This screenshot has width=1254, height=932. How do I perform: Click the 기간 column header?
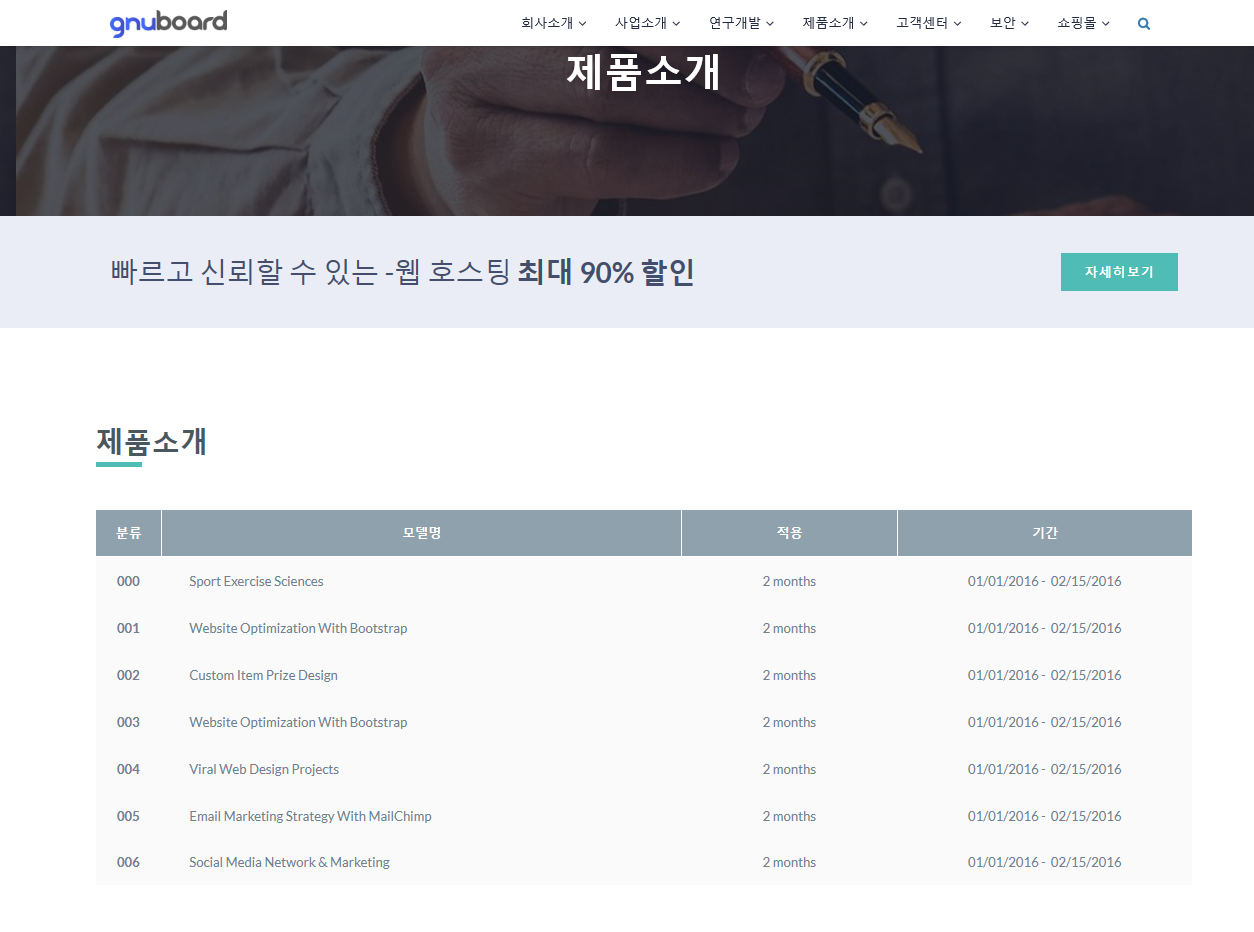[x=1044, y=532]
